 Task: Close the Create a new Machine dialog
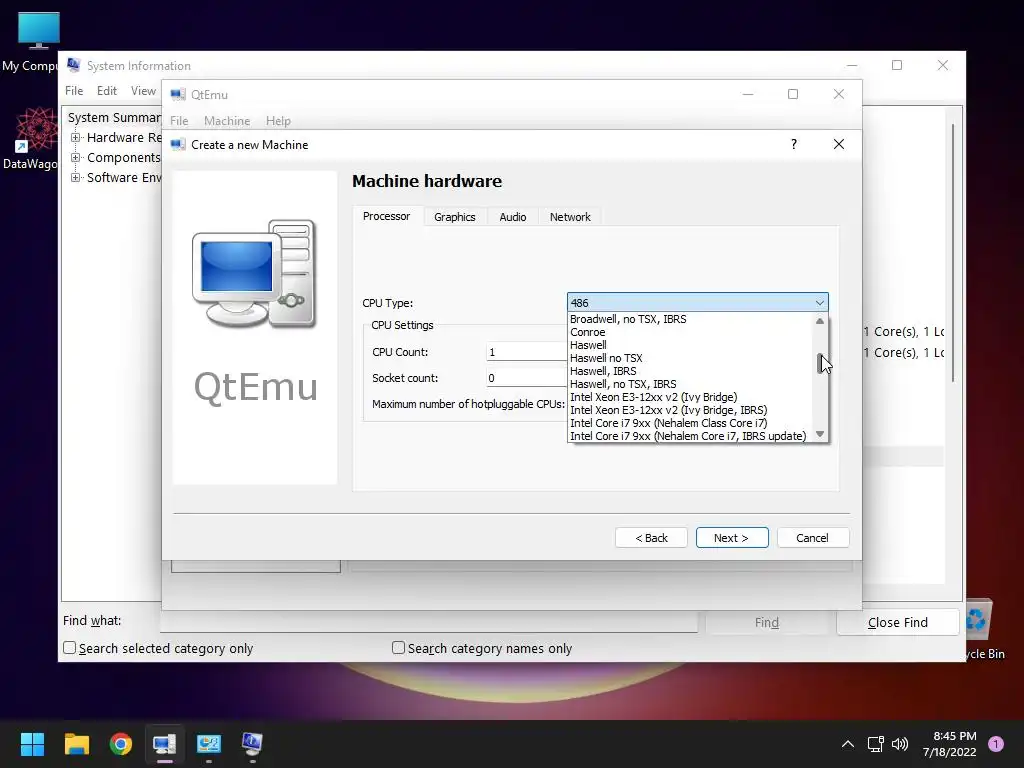coord(839,144)
